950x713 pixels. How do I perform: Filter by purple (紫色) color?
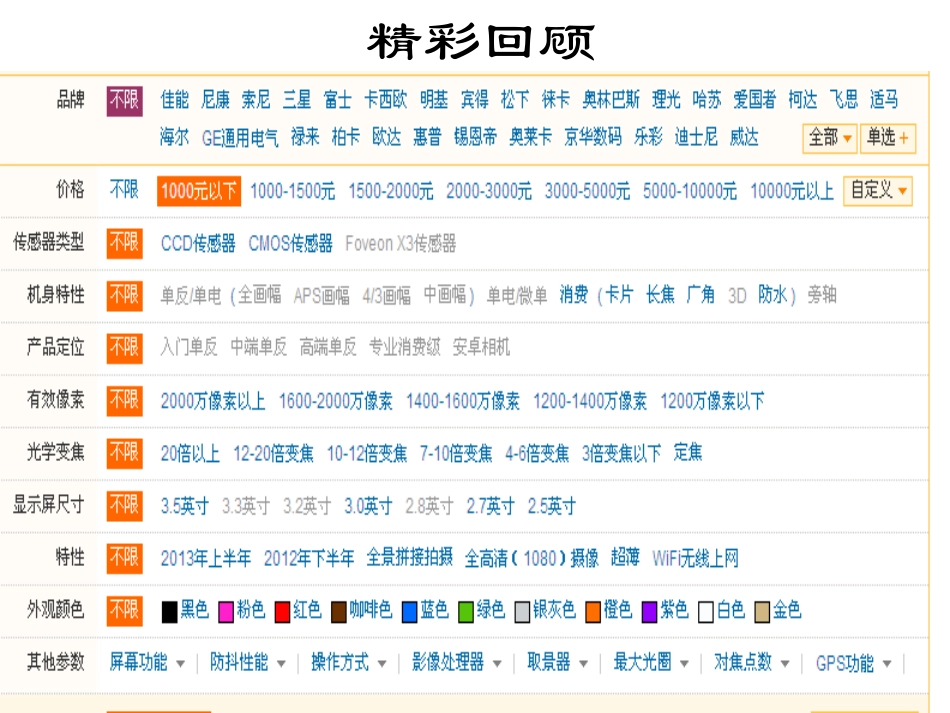[x=665, y=611]
